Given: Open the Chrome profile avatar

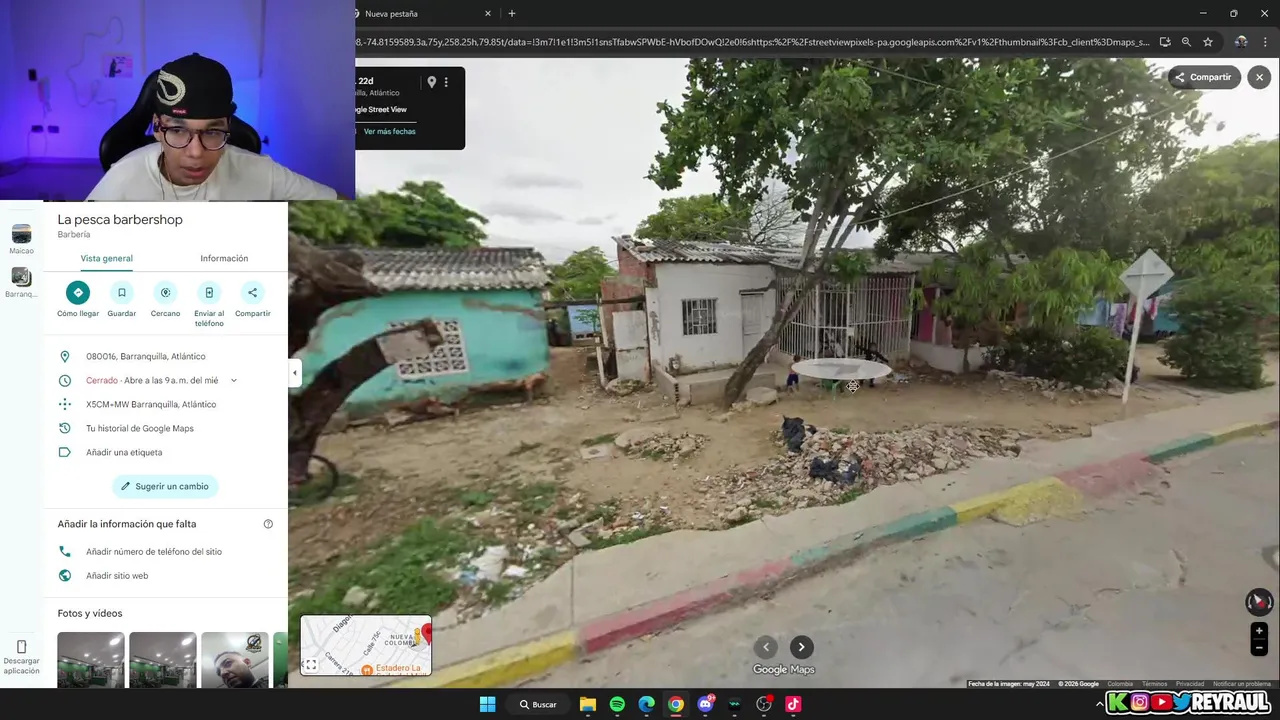Looking at the screenshot, I should pyautogui.click(x=1241, y=42).
